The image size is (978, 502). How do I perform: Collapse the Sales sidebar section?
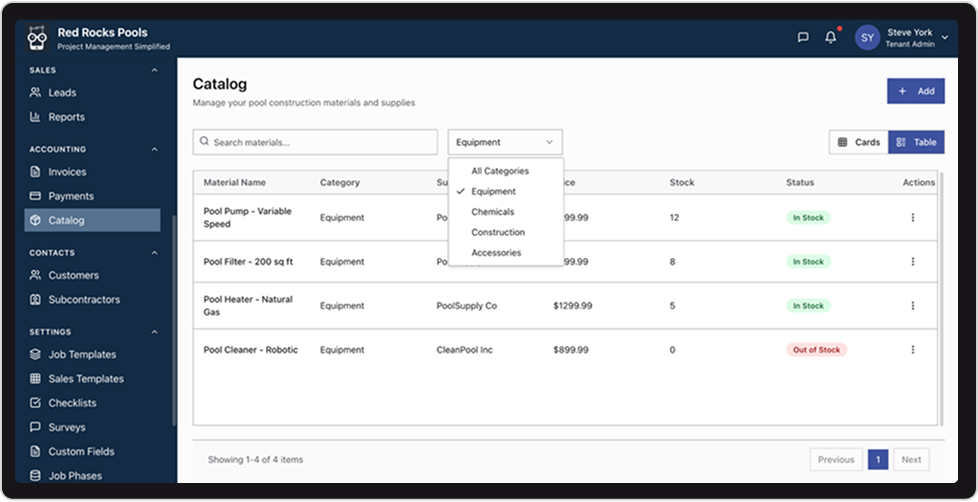(154, 71)
